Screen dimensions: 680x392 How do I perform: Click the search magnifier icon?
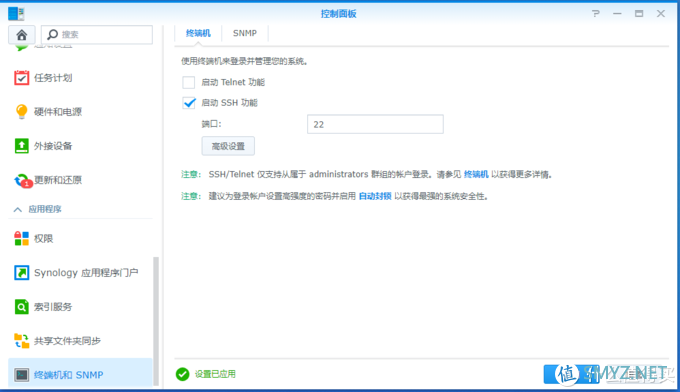52,34
